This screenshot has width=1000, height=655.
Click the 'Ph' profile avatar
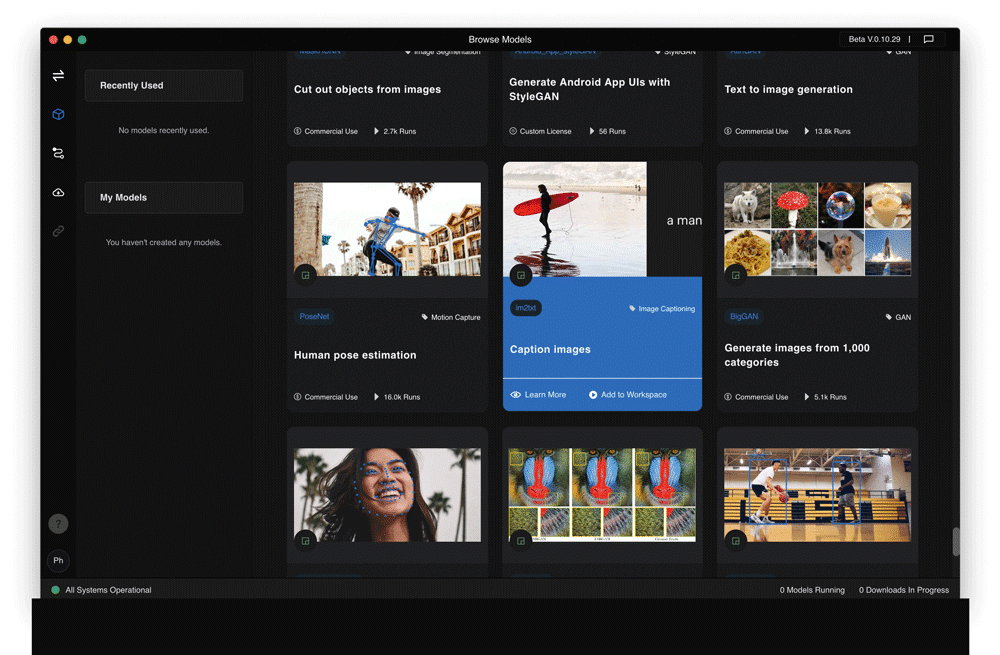pos(58,560)
